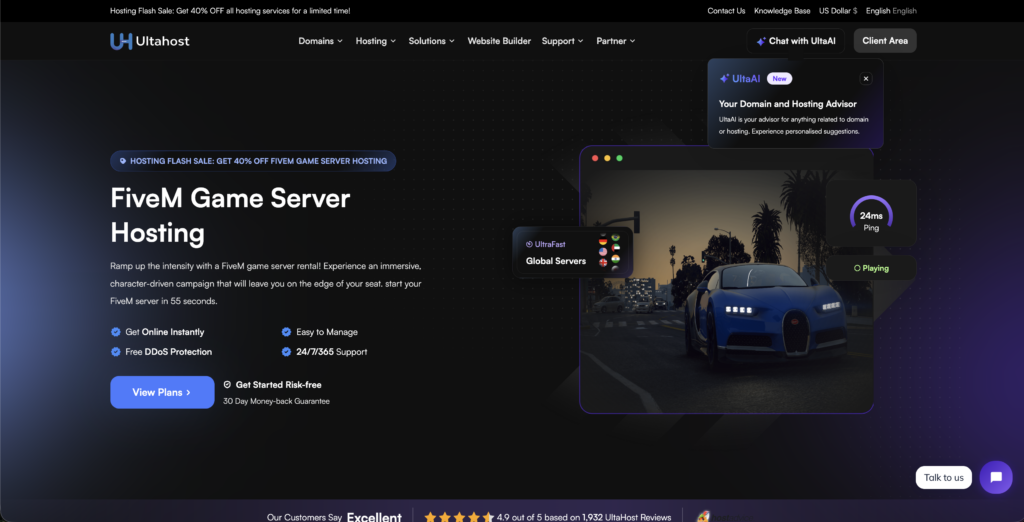Open the Solutions dropdown
Image resolution: width=1024 pixels, height=522 pixels.
point(431,41)
